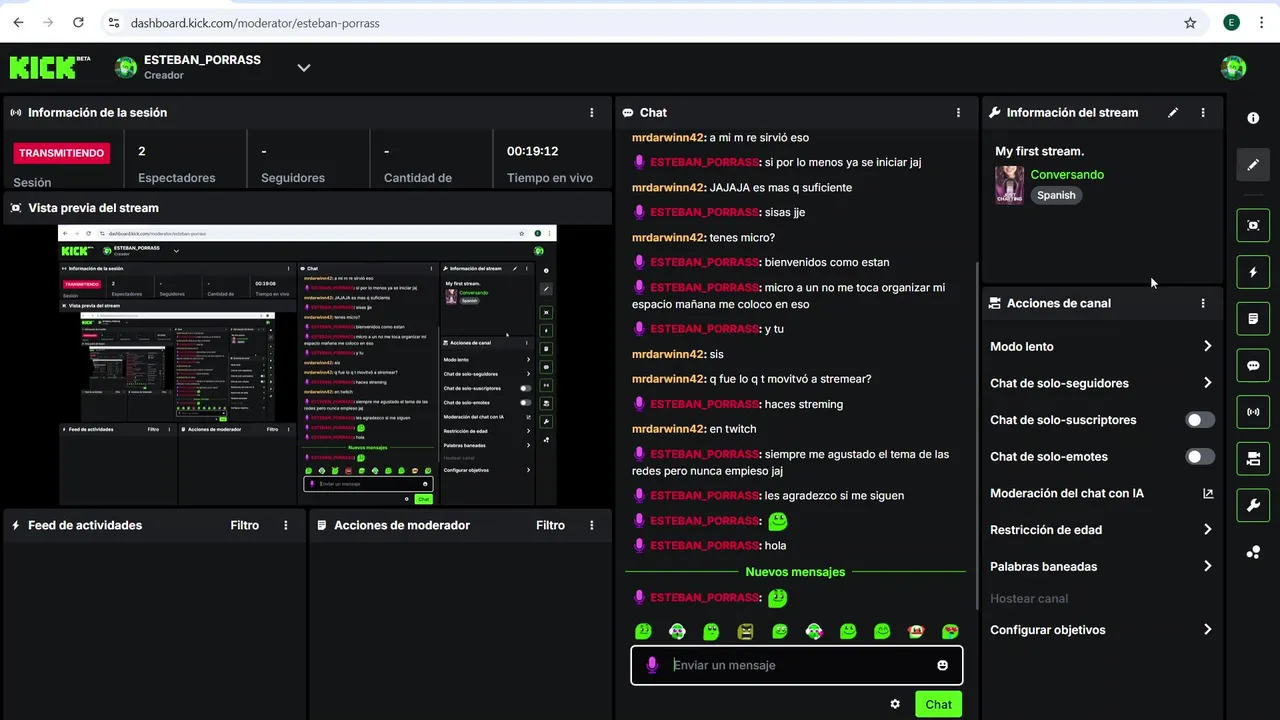Toggle the camera channel actions sidebar icon
Viewport: 1280px width, 720px height.
click(1253, 459)
